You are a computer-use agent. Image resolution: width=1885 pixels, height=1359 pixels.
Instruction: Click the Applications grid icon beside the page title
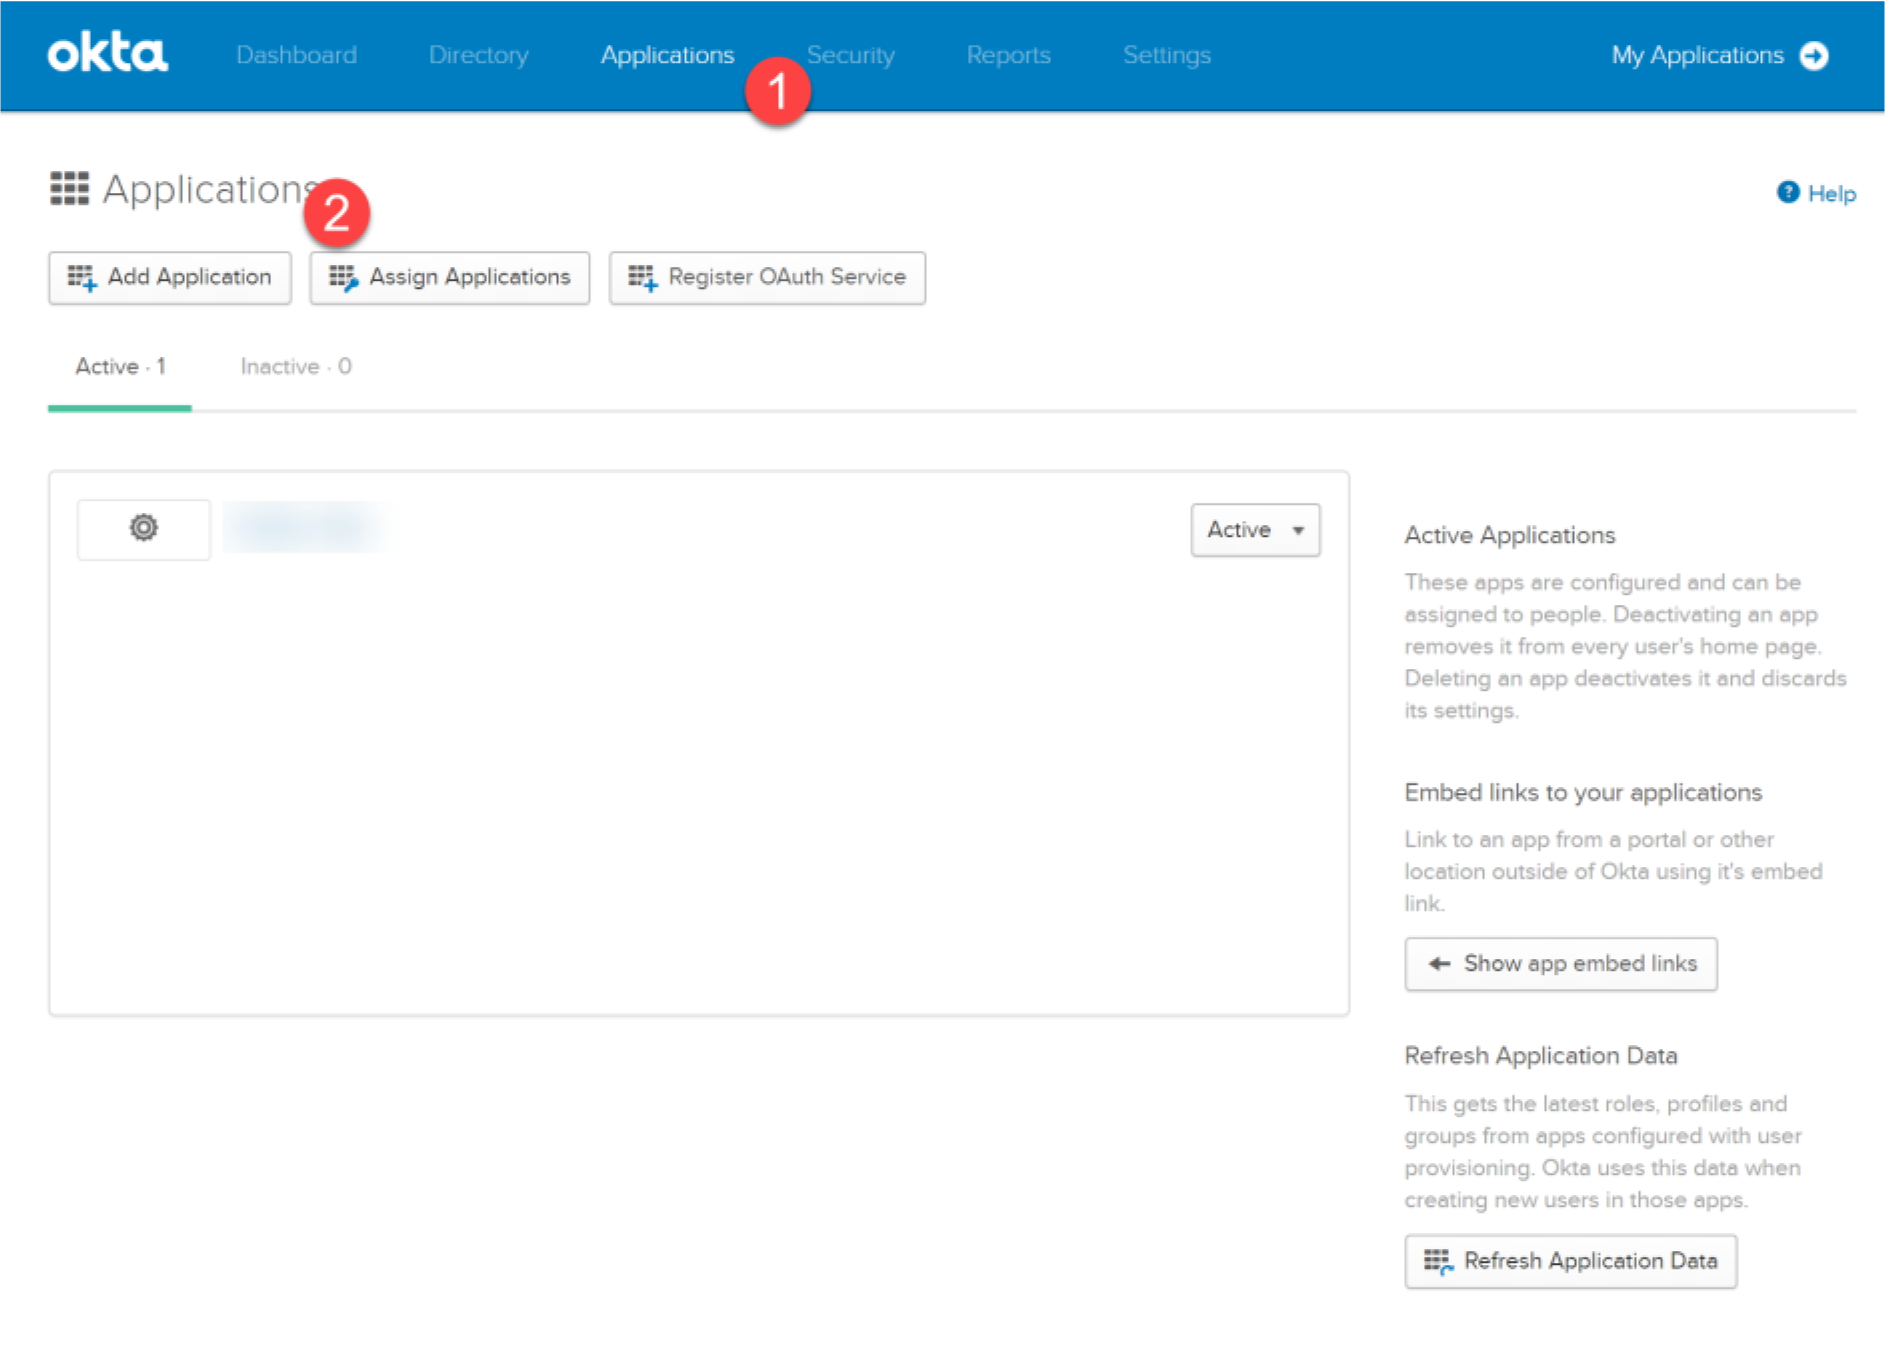tap(69, 189)
